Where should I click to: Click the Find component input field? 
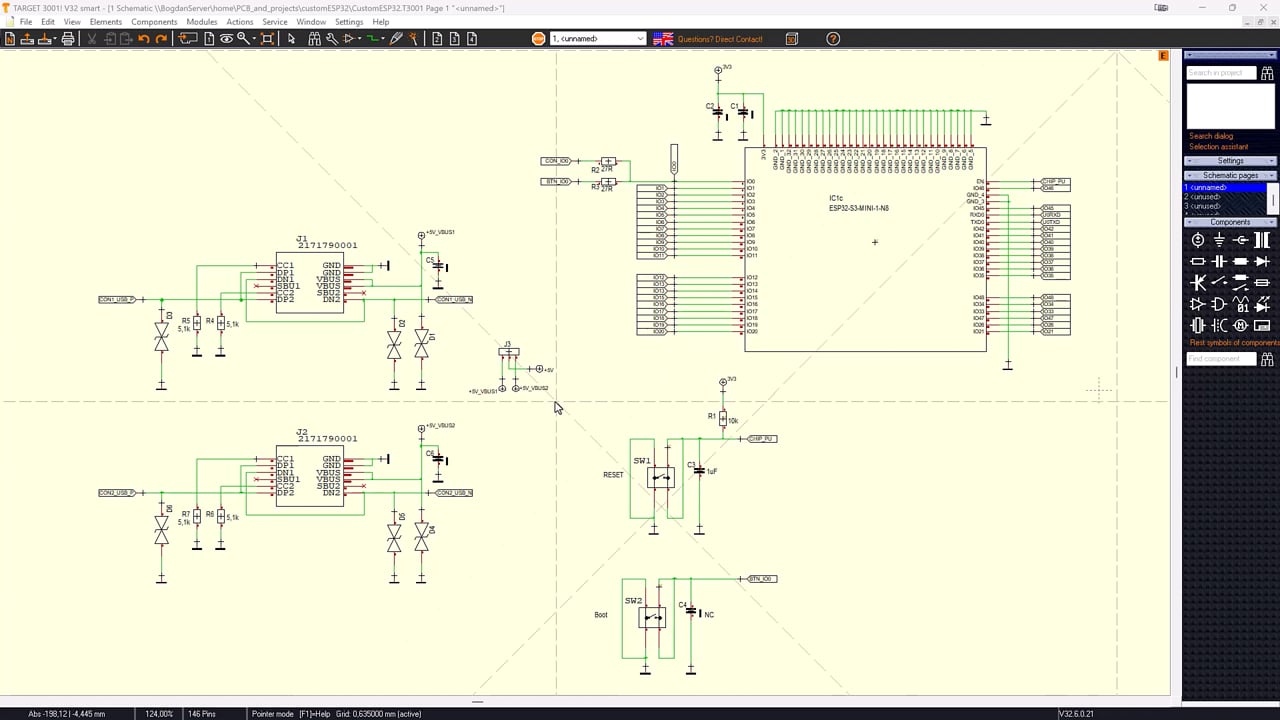click(x=1221, y=359)
